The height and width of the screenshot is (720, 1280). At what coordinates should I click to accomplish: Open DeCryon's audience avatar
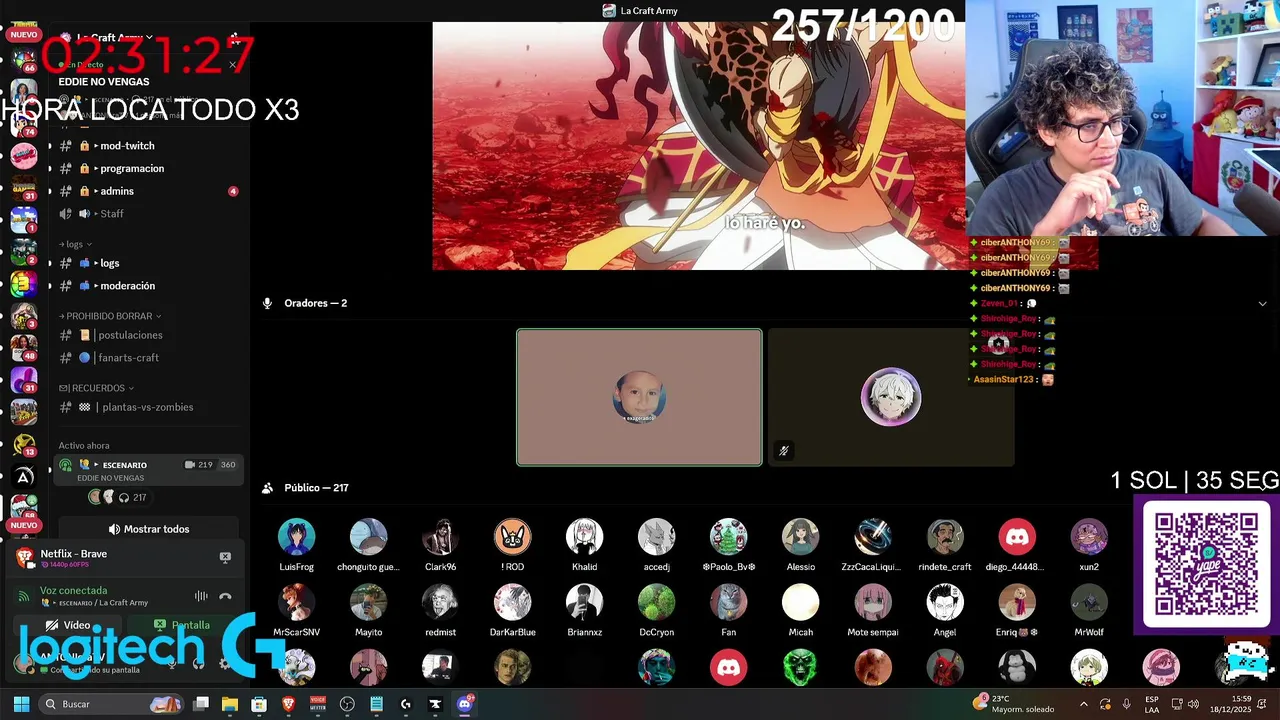tap(656, 603)
